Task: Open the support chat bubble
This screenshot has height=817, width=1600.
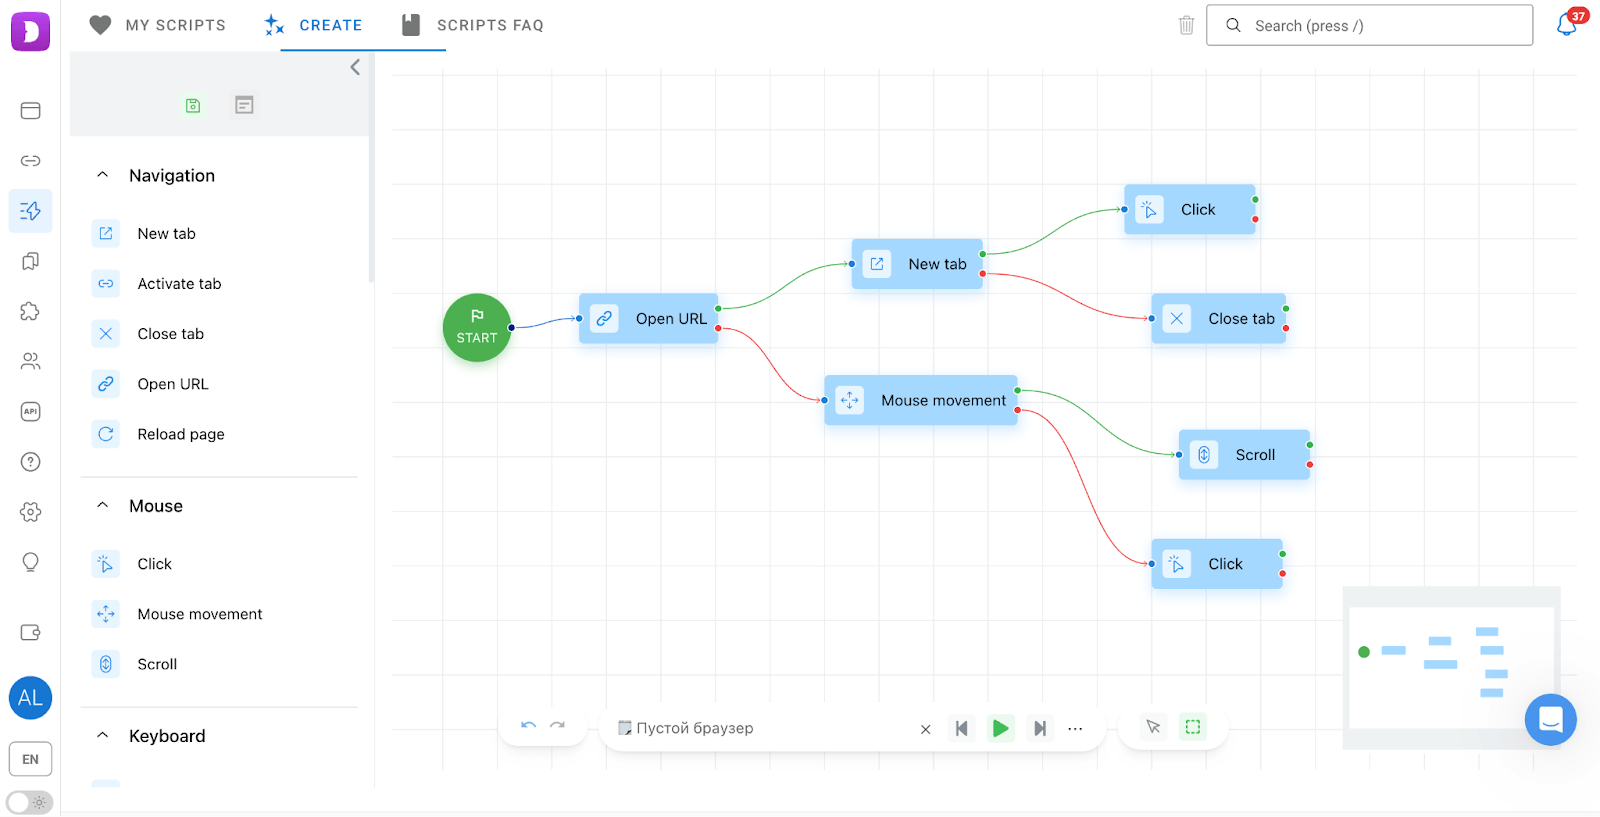Action: tap(1550, 719)
